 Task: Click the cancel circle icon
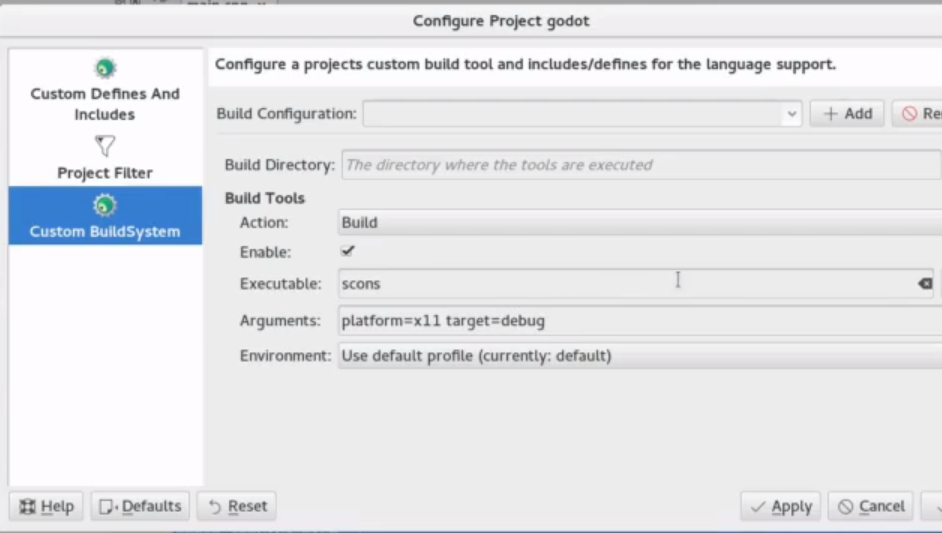[846, 507]
